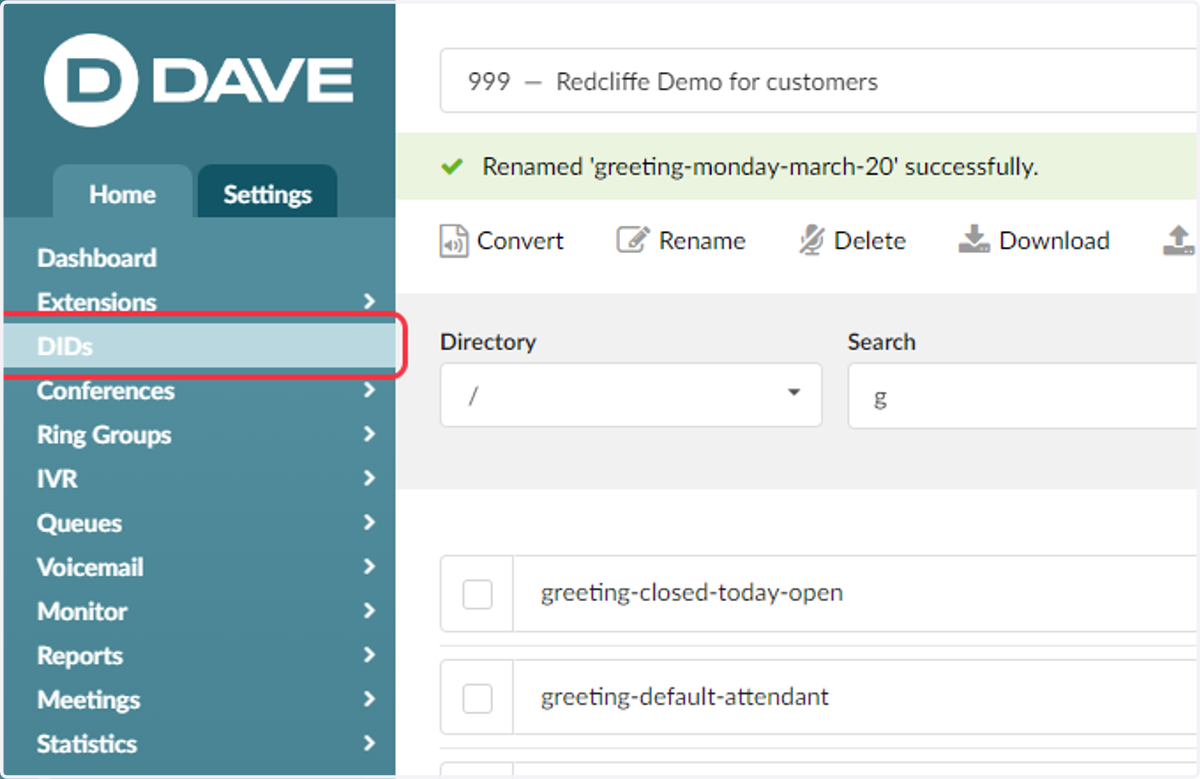Image resolution: width=1200 pixels, height=779 pixels.
Task: Click the upload icon after Download
Action: [1179, 240]
